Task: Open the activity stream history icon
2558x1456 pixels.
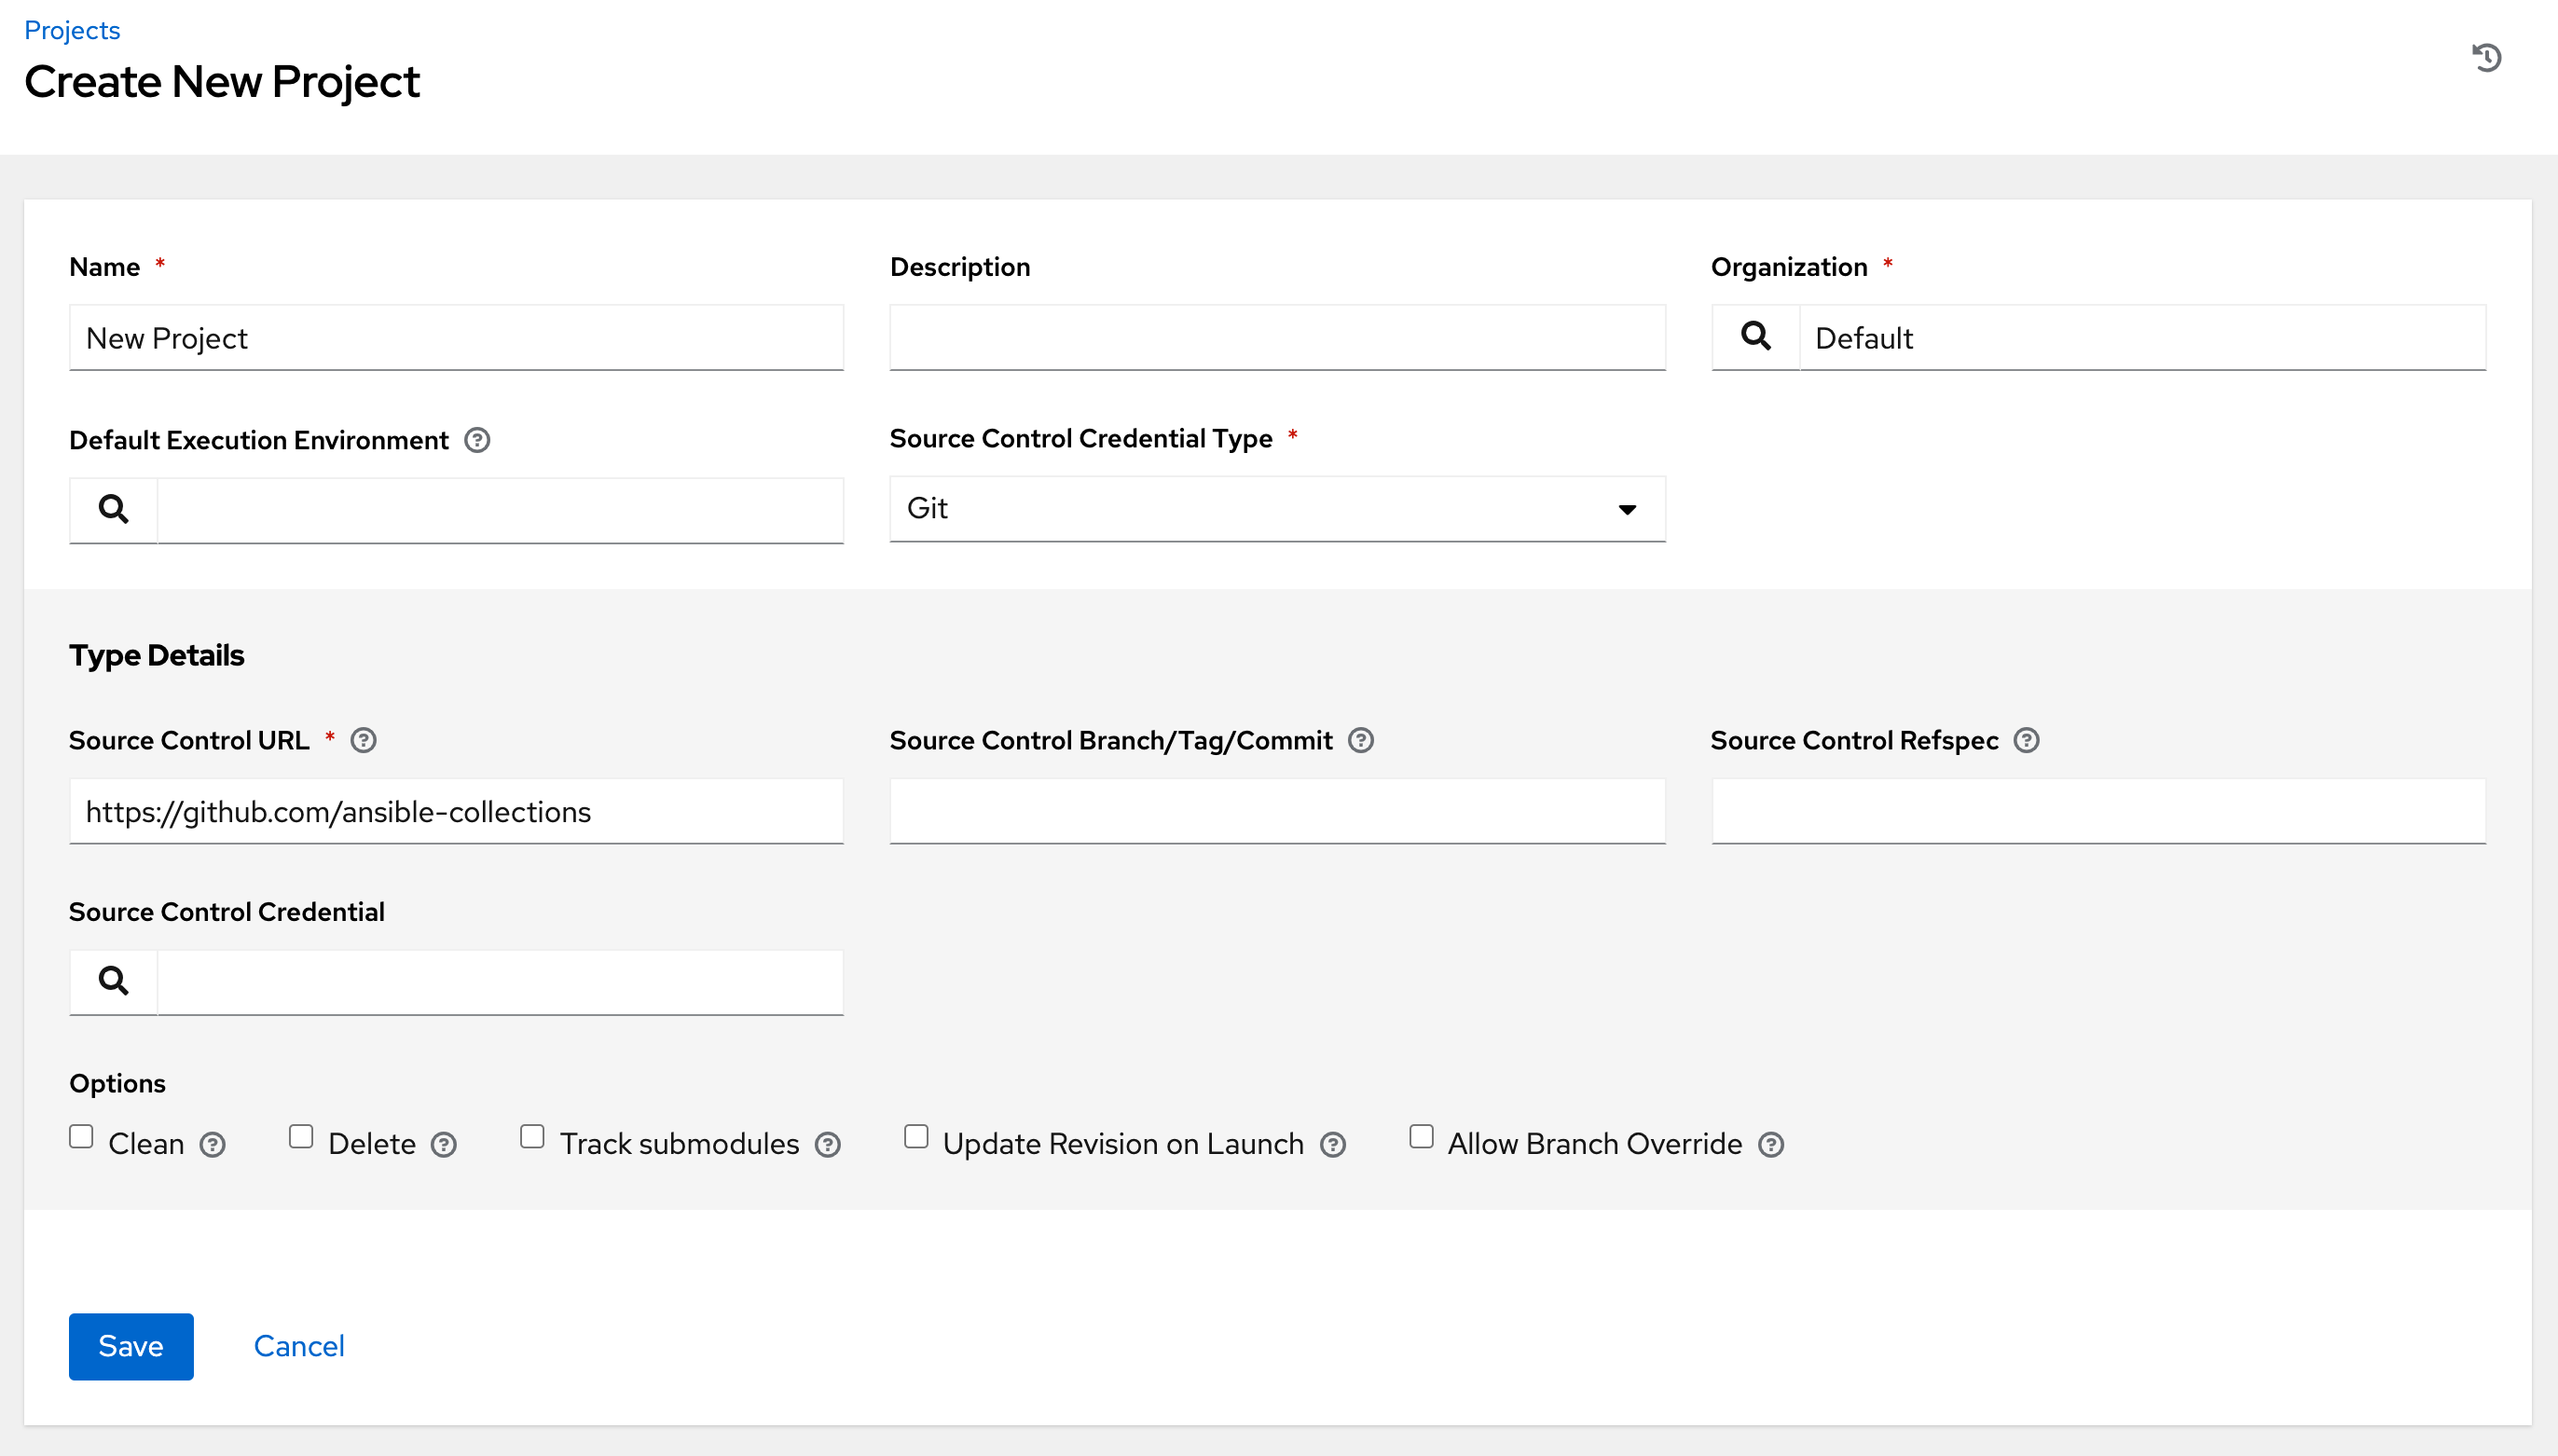Action: (2486, 57)
